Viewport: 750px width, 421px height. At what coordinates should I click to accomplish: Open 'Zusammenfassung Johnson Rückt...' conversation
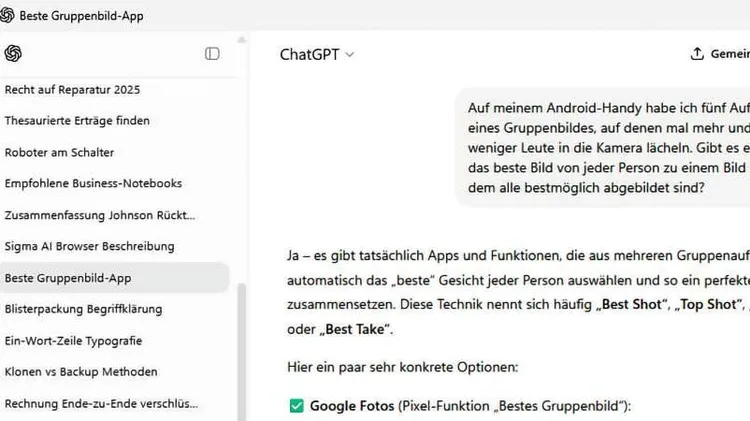100,215
